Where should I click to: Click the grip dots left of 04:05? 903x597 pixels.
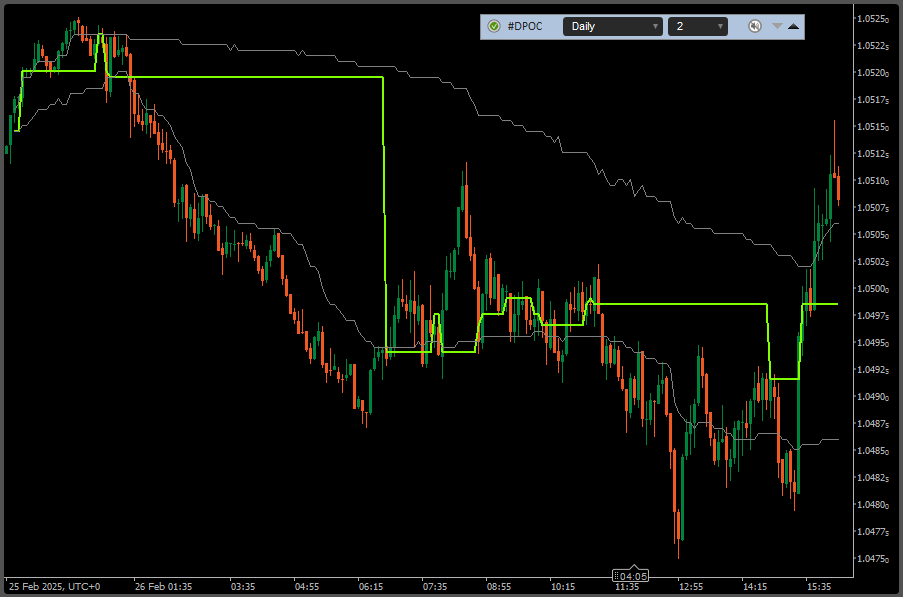point(616,576)
